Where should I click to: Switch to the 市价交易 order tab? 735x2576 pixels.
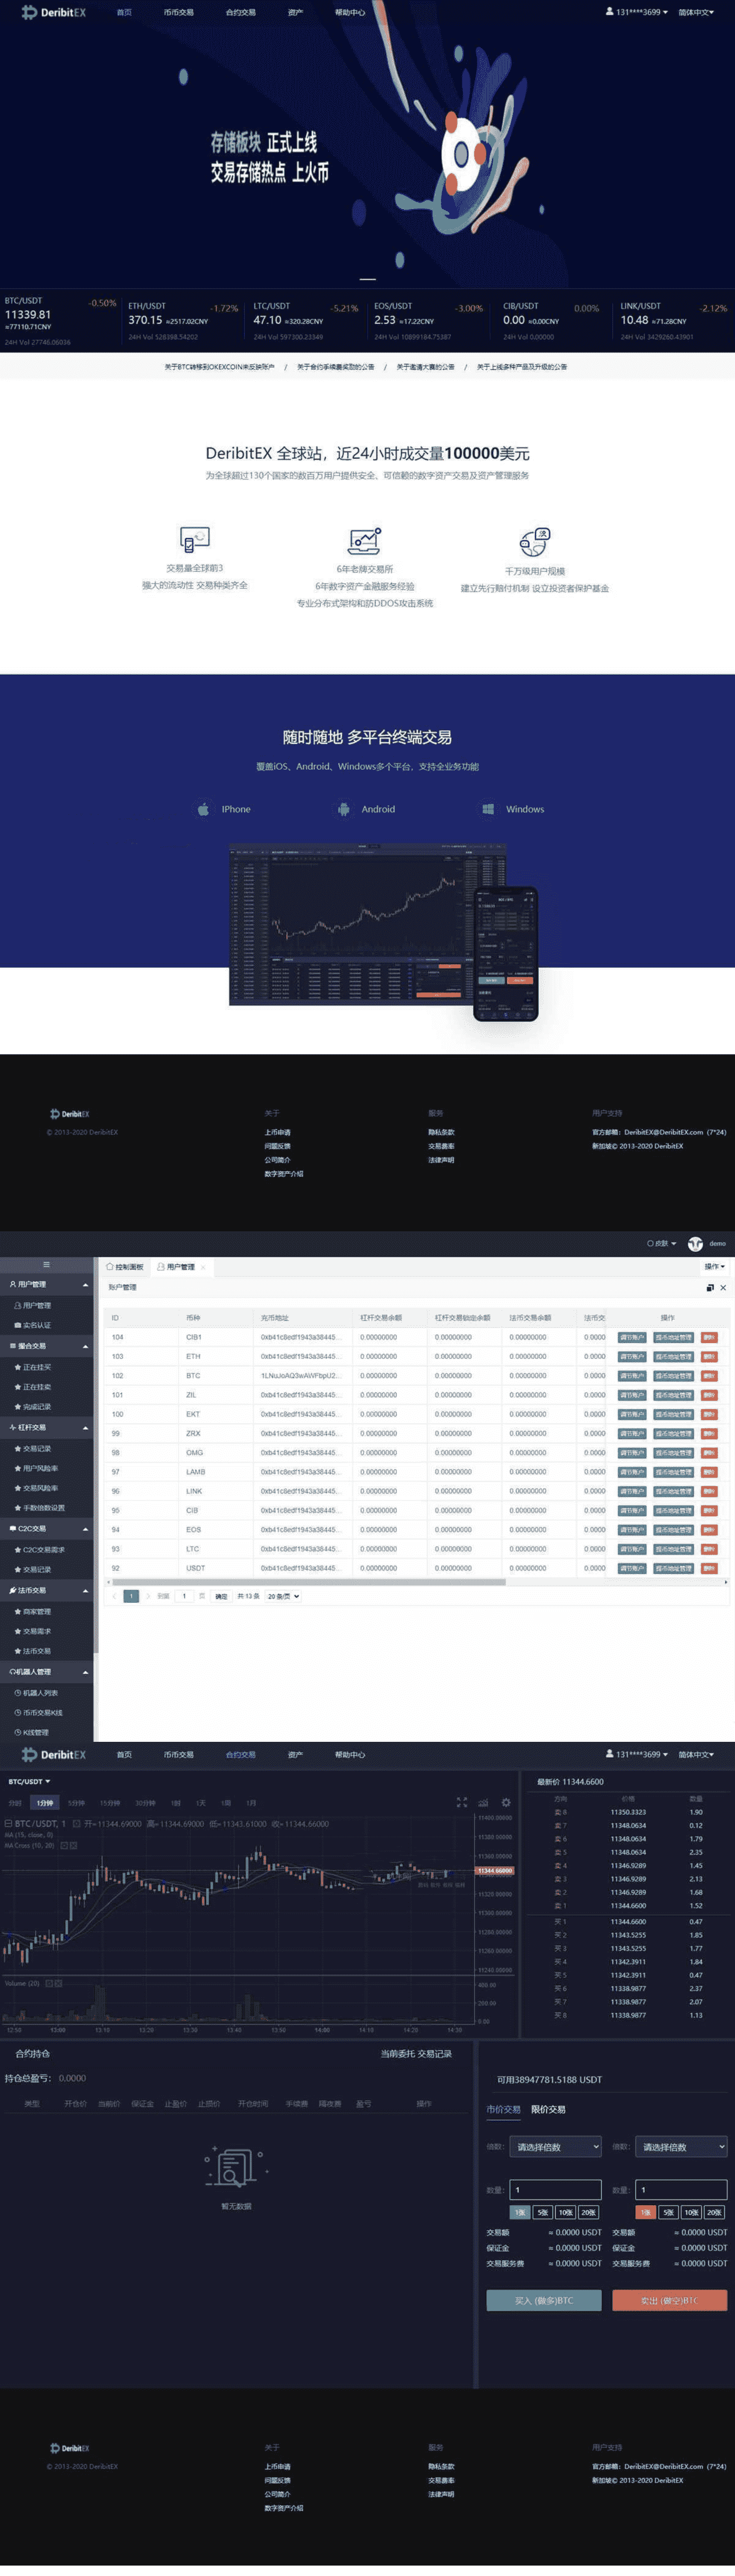(503, 2109)
